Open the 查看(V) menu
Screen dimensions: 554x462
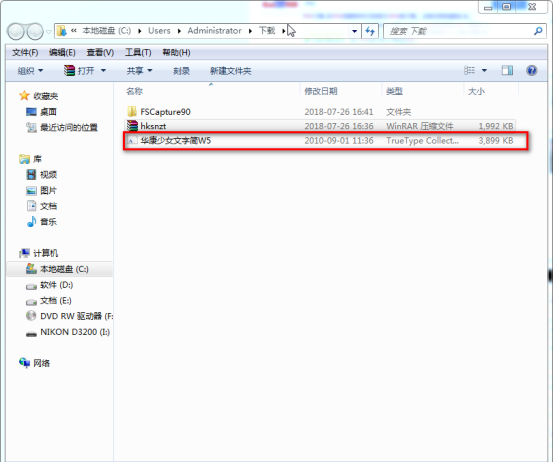[100, 53]
